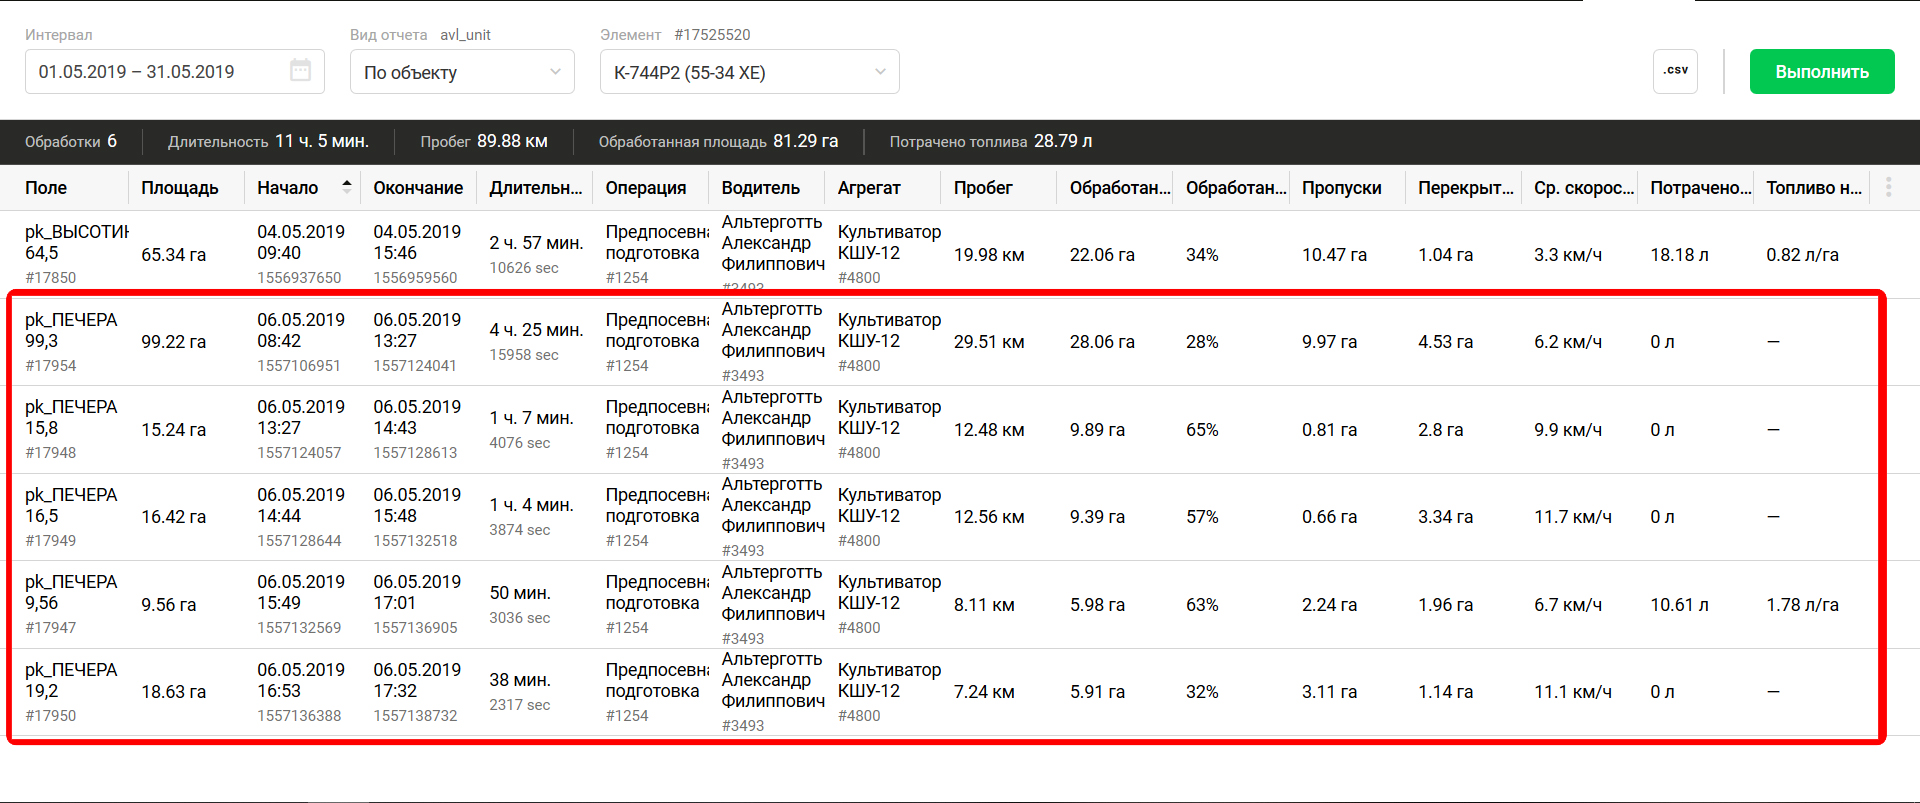Click the Водитель column header
The width and height of the screenshot is (1920, 803).
pyautogui.click(x=760, y=188)
